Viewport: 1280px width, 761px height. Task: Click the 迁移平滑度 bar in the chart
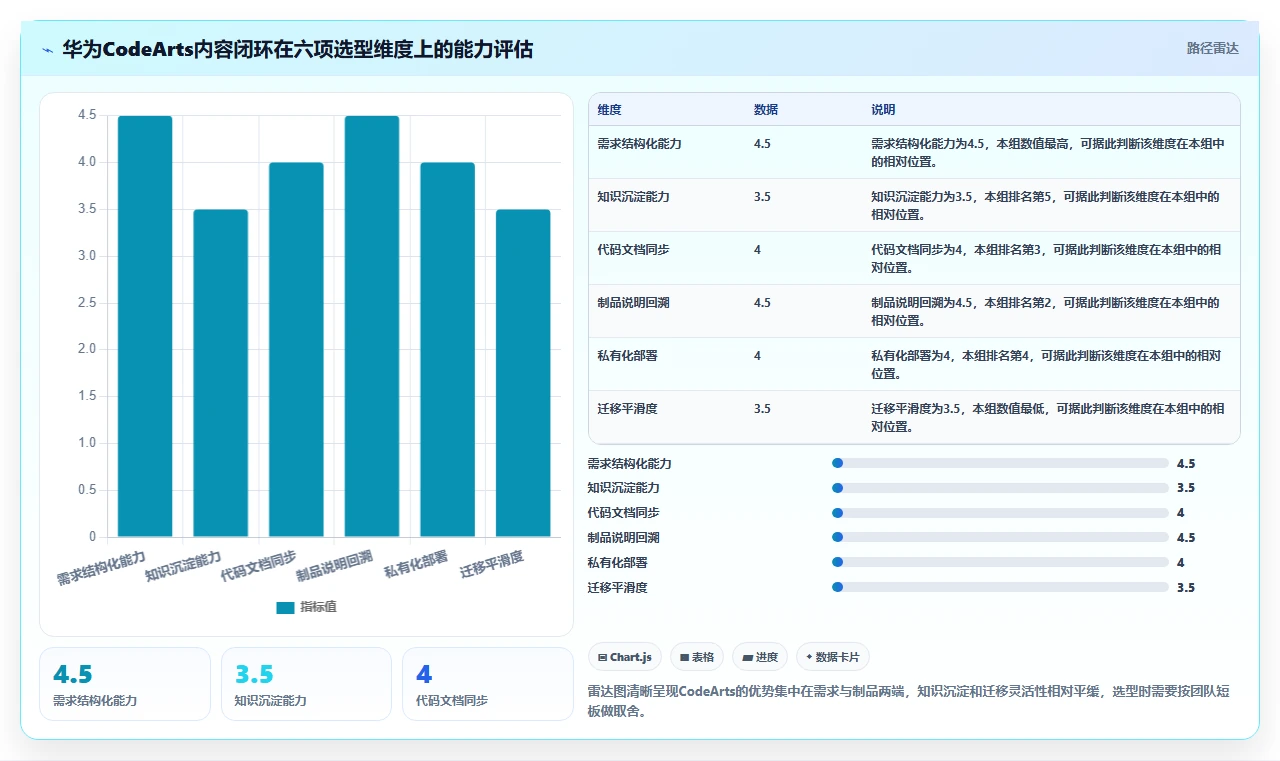[x=523, y=373]
